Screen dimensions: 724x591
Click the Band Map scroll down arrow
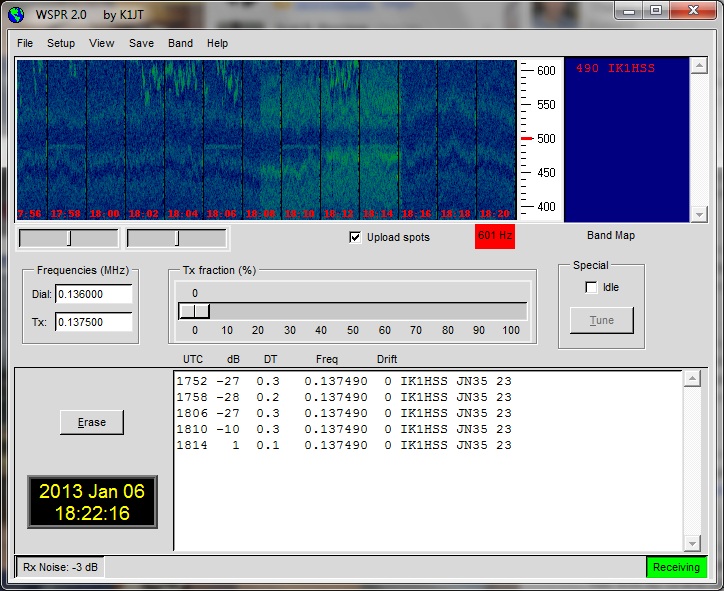tap(699, 214)
